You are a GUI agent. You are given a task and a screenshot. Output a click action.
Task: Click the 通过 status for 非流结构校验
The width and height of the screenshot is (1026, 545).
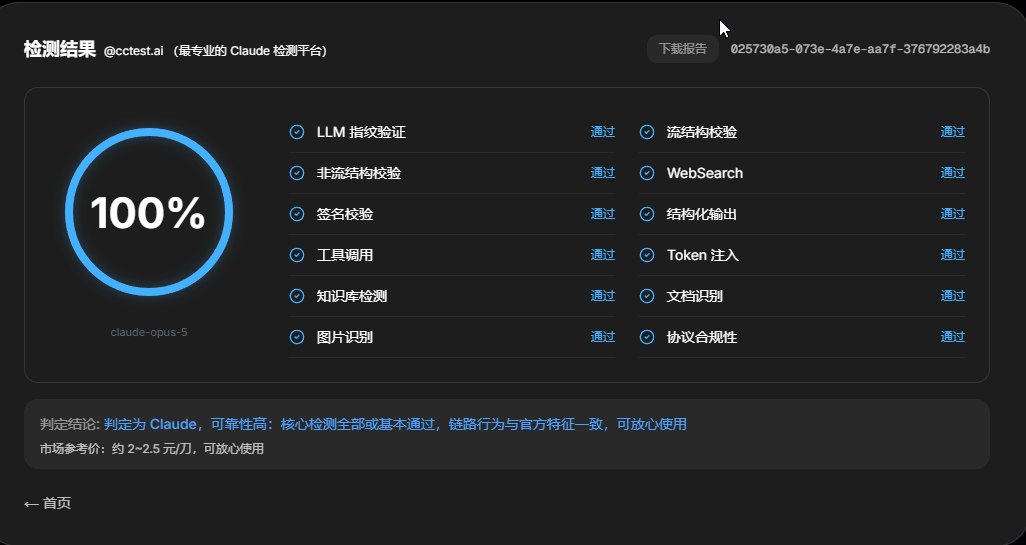603,173
